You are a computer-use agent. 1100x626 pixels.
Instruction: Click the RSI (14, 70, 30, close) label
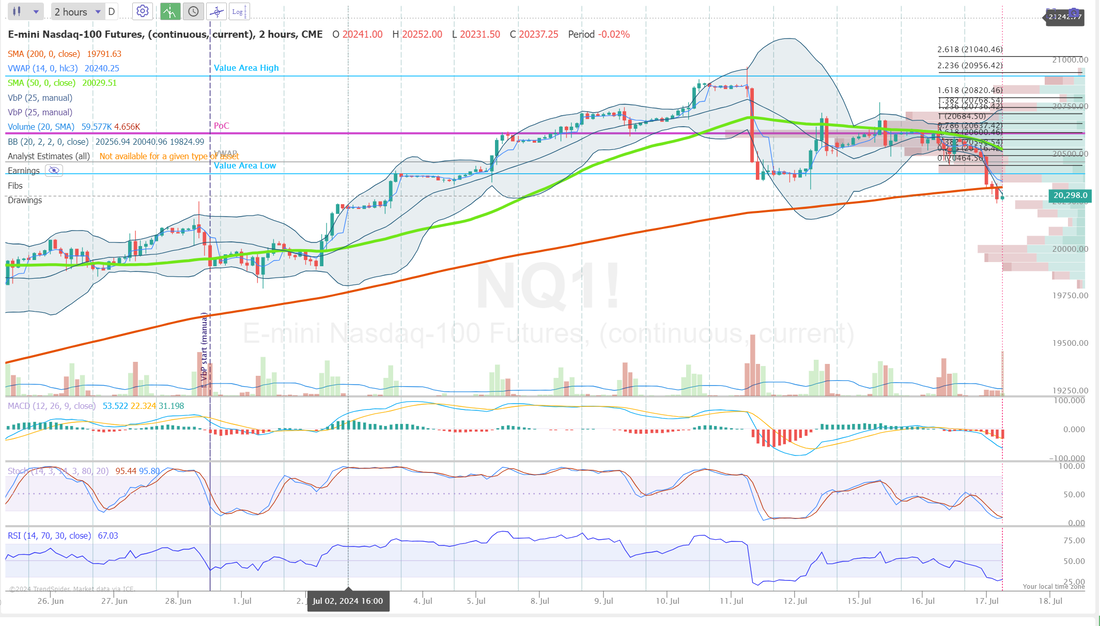click(x=49, y=535)
